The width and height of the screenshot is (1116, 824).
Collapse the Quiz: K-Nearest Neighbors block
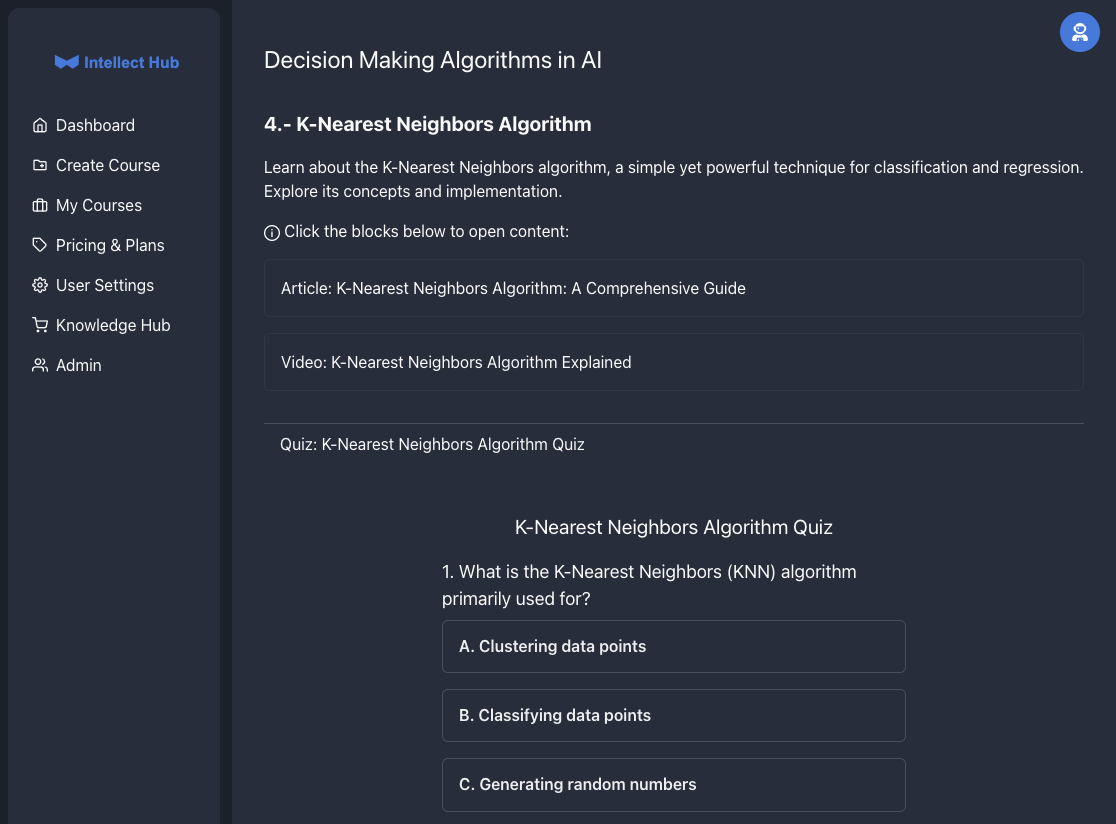click(x=673, y=445)
